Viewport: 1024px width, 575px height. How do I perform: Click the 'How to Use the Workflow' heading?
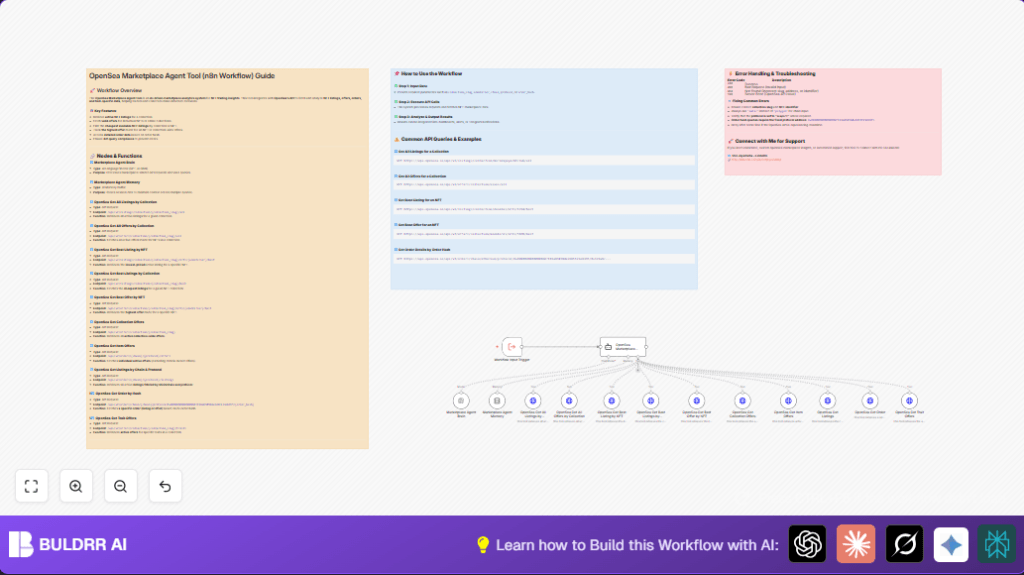click(431, 74)
